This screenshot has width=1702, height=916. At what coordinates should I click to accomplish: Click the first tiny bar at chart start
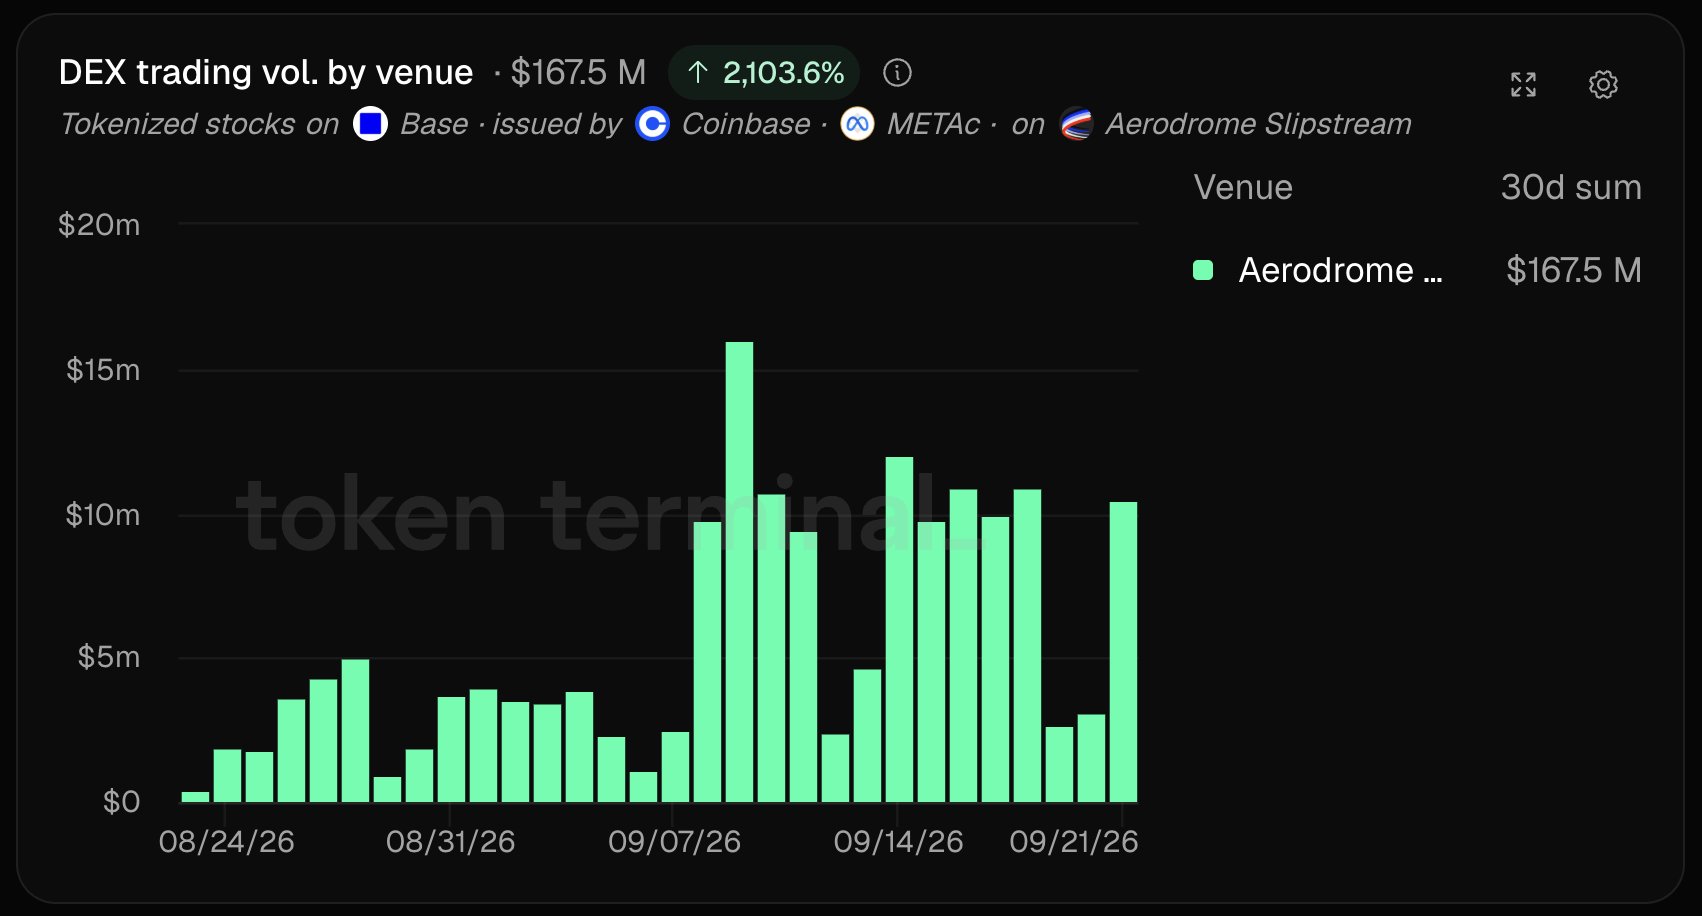pyautogui.click(x=195, y=797)
